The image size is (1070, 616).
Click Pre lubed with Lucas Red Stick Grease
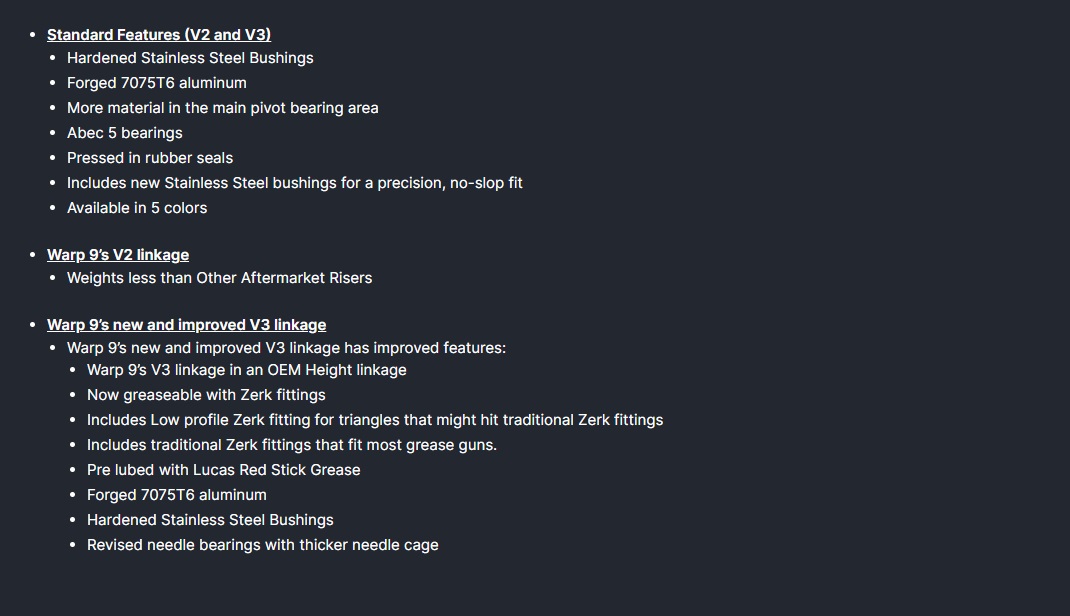coord(224,470)
